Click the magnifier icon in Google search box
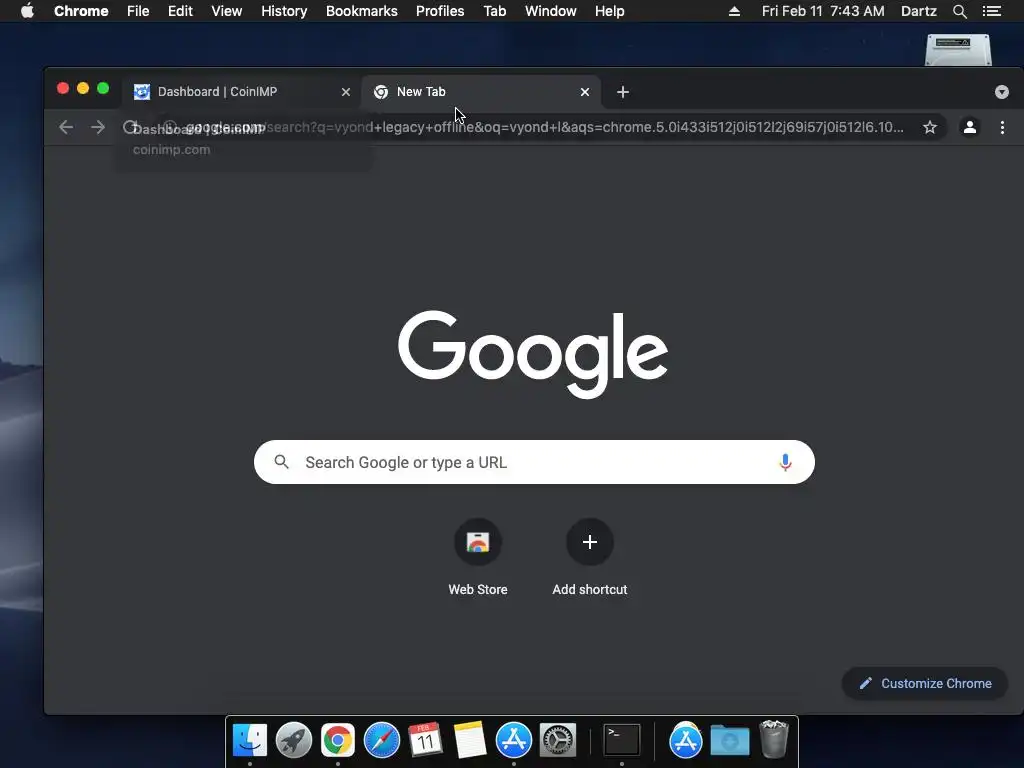The image size is (1024, 768). click(x=281, y=462)
